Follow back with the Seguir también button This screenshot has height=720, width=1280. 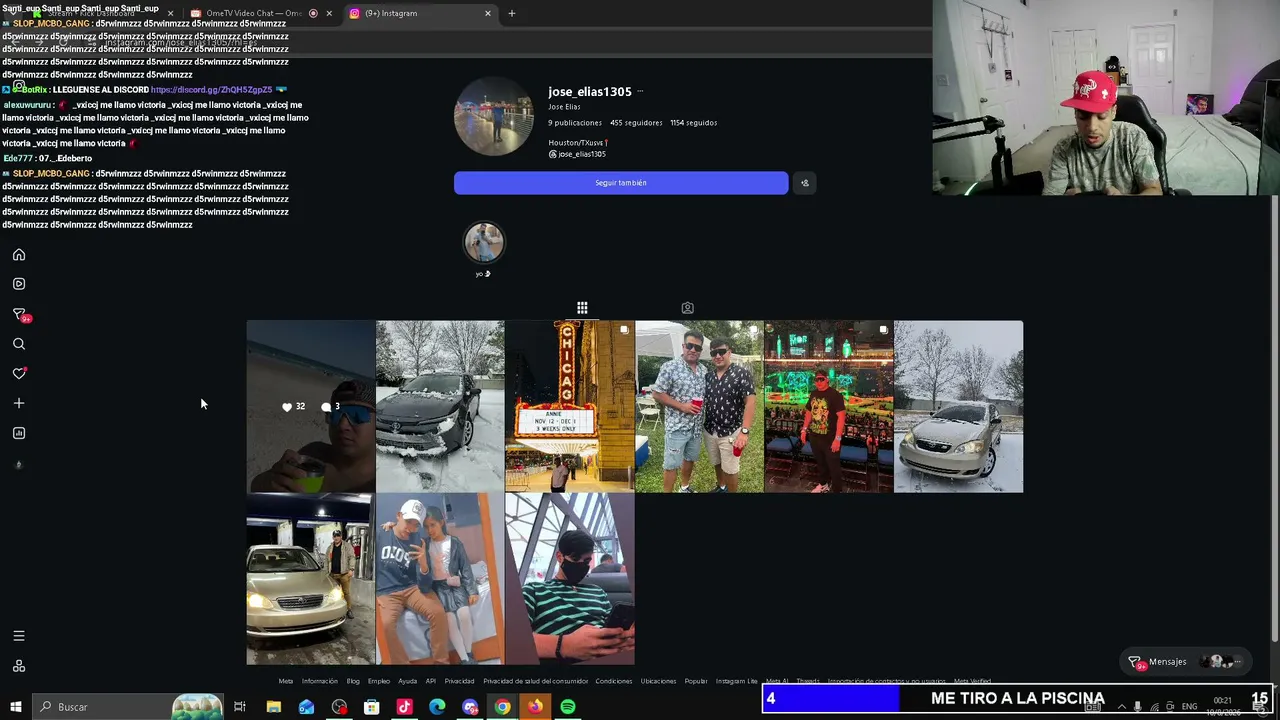tap(621, 183)
